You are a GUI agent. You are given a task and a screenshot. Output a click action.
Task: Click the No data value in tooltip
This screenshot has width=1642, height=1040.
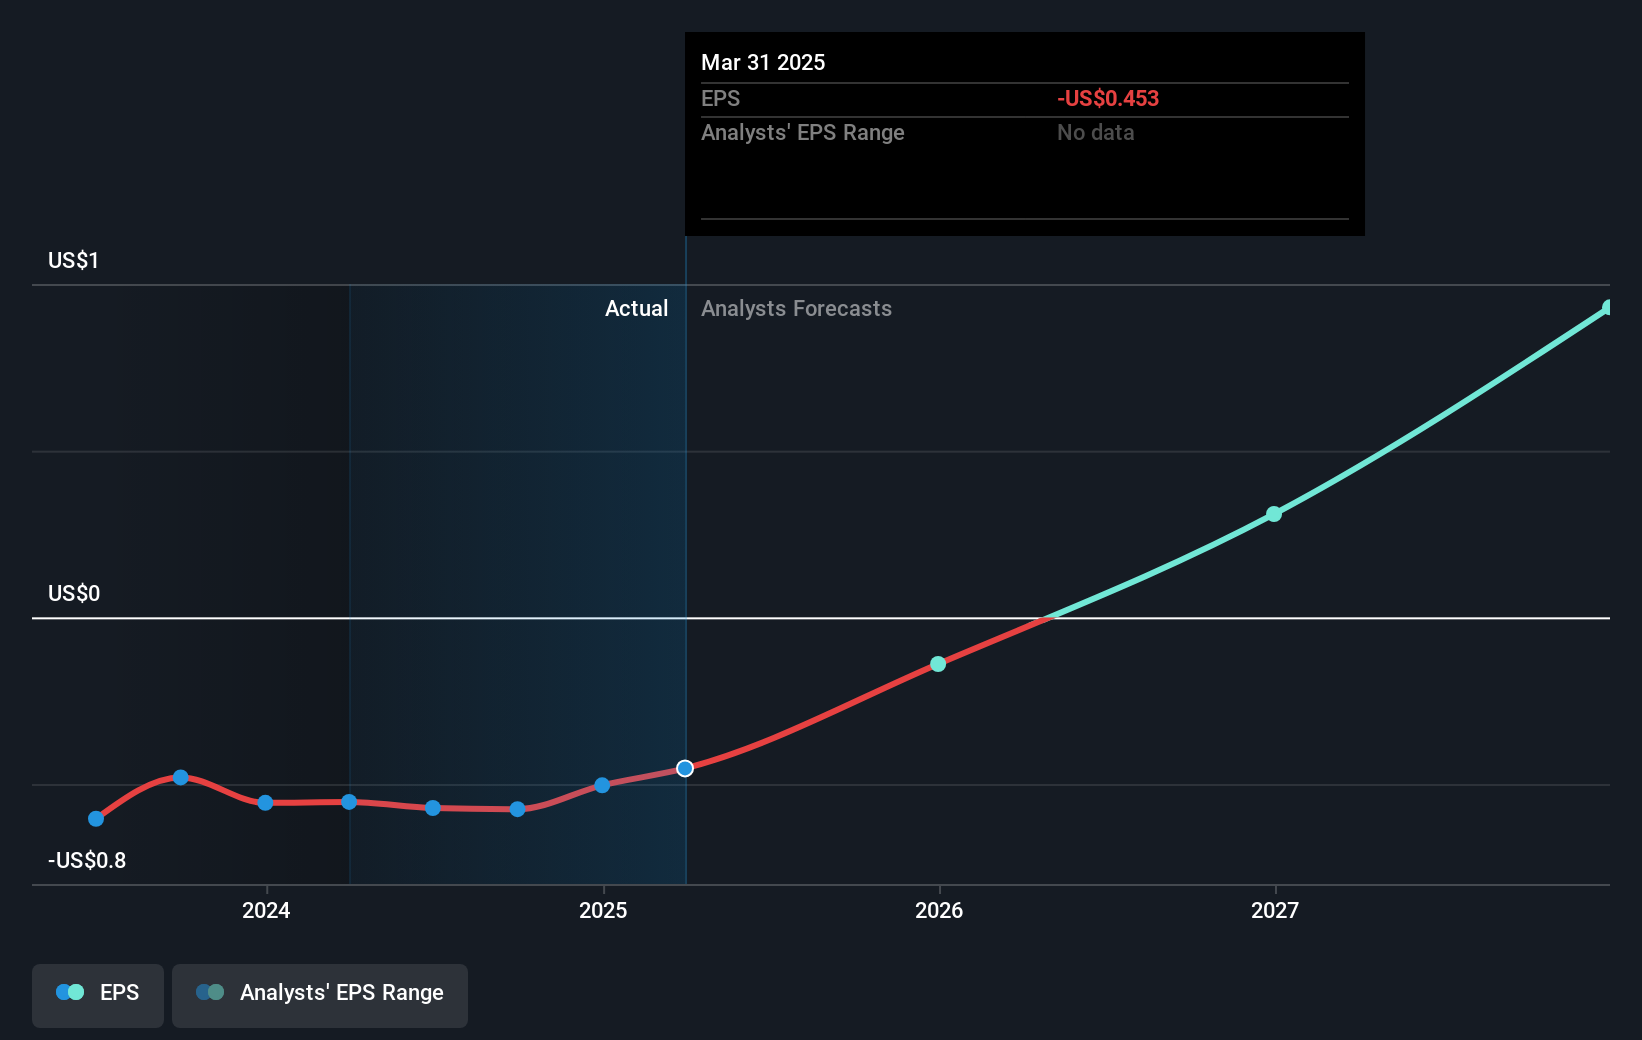click(x=1096, y=132)
